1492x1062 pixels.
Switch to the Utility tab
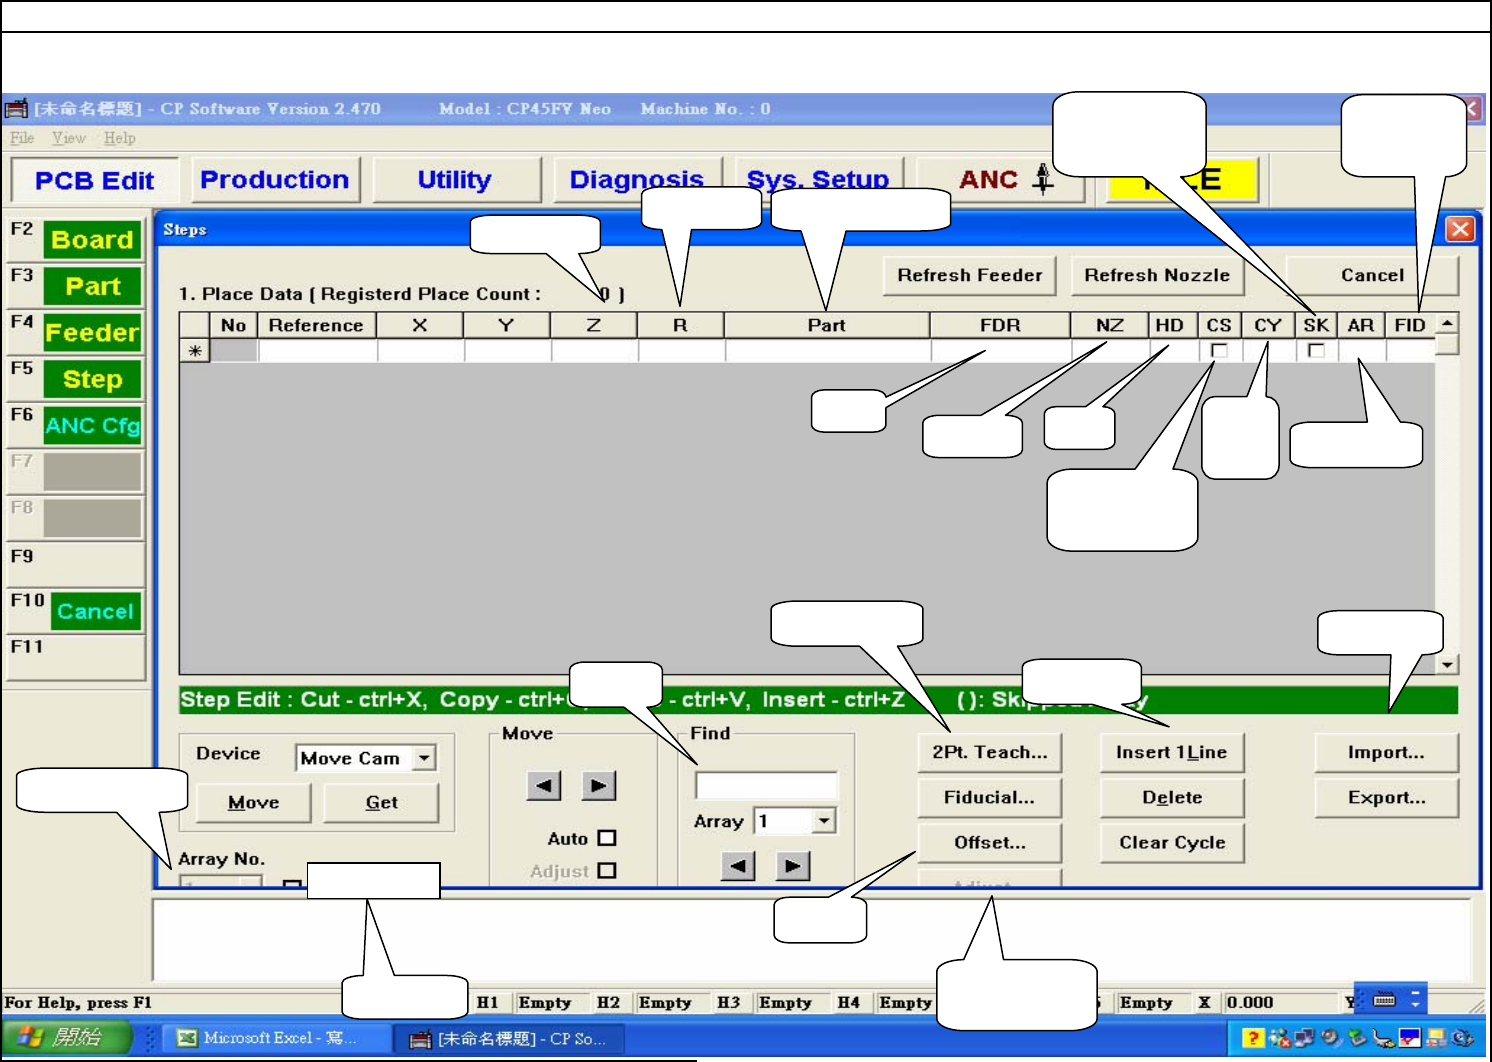click(x=455, y=180)
